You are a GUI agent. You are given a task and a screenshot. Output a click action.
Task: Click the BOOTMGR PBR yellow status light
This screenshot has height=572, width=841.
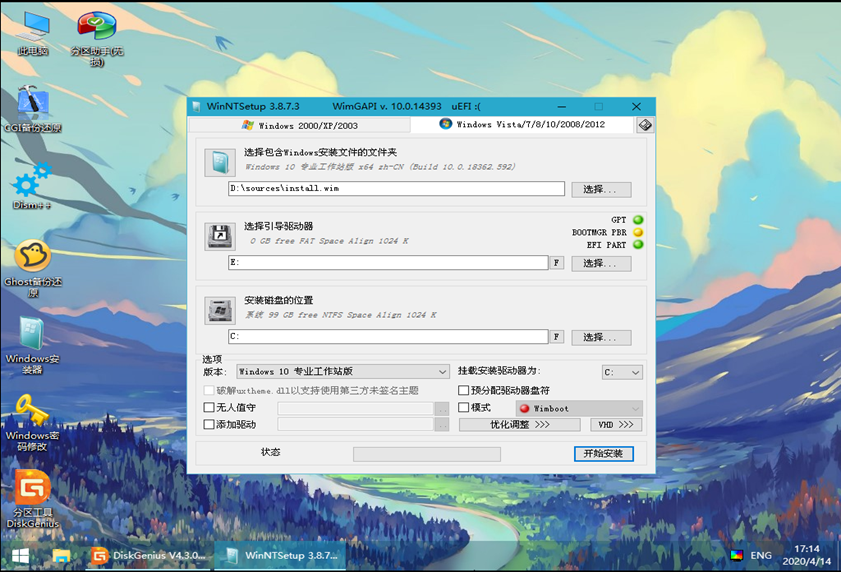click(638, 232)
